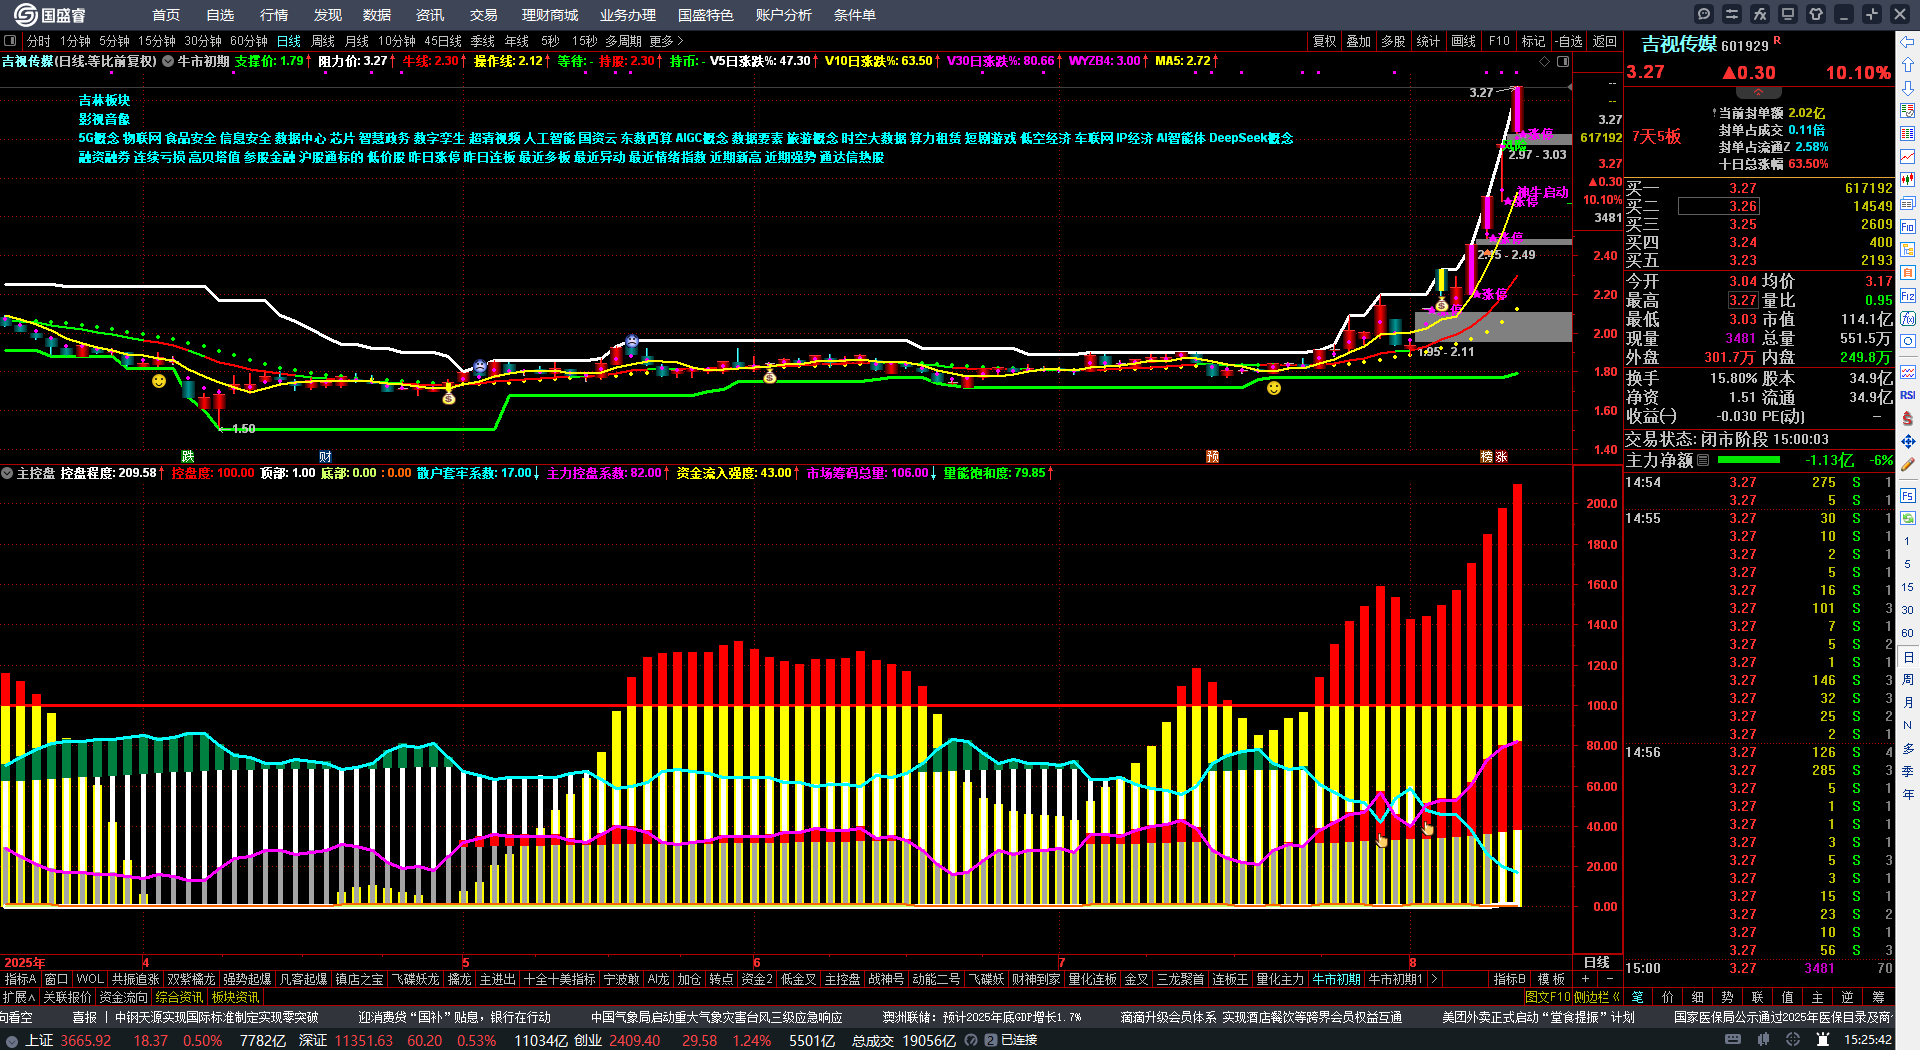1920x1050 pixels.
Task: Toggle the 主控盘 indicator circle icon
Action: 7,473
